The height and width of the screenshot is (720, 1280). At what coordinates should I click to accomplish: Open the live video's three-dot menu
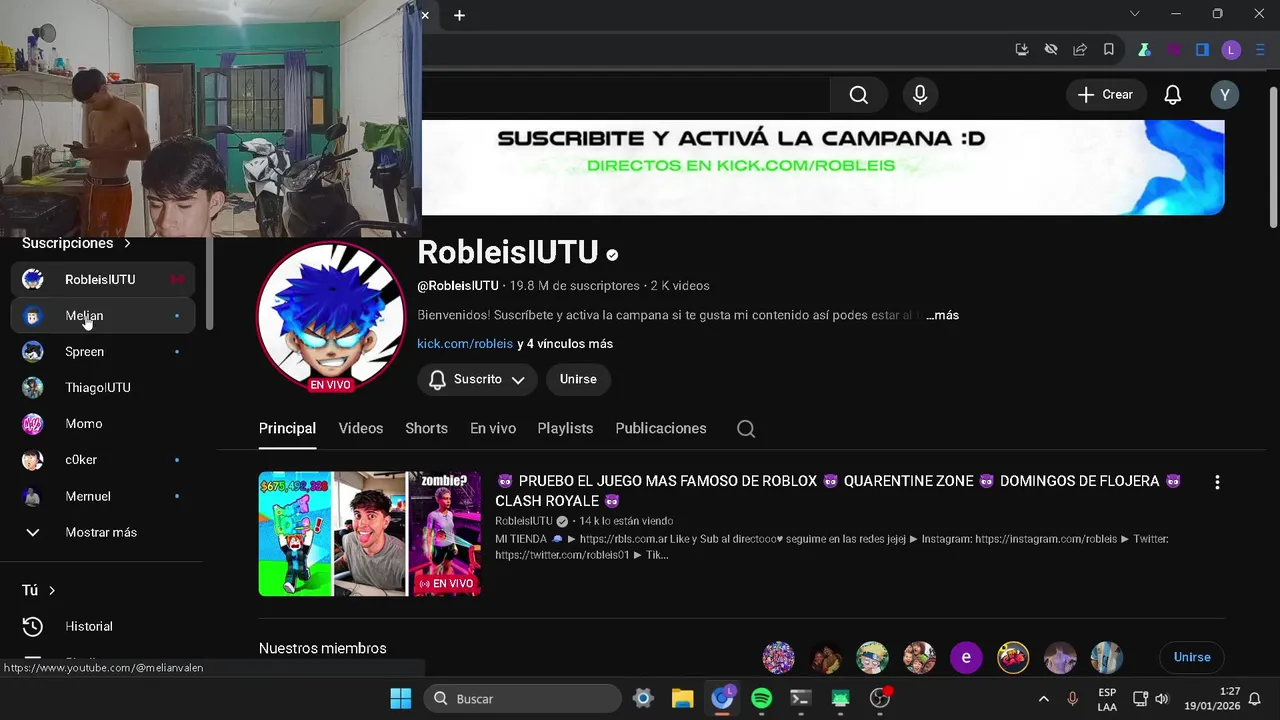coord(1217,482)
